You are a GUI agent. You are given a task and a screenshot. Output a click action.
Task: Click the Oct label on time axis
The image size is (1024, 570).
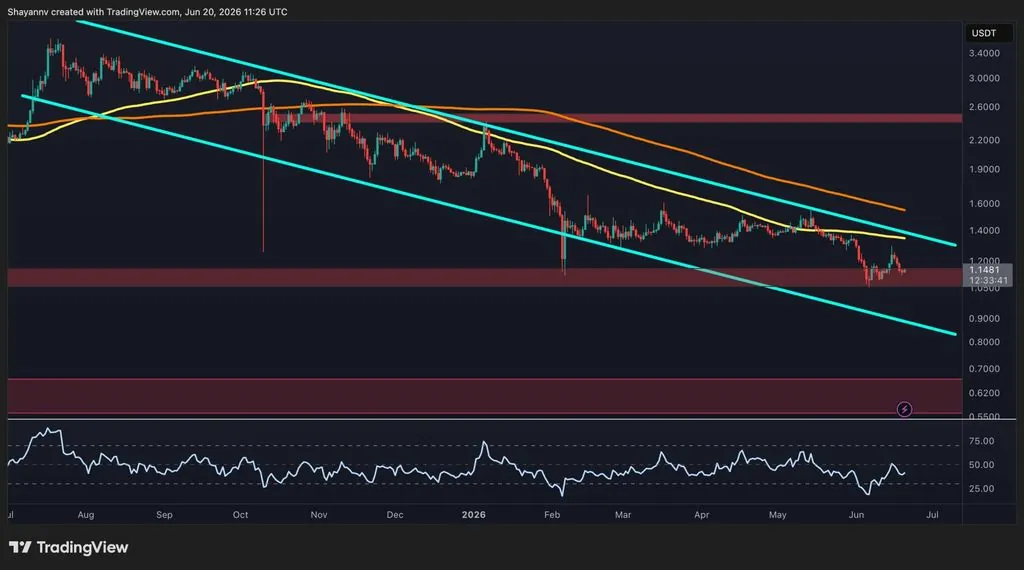point(240,515)
